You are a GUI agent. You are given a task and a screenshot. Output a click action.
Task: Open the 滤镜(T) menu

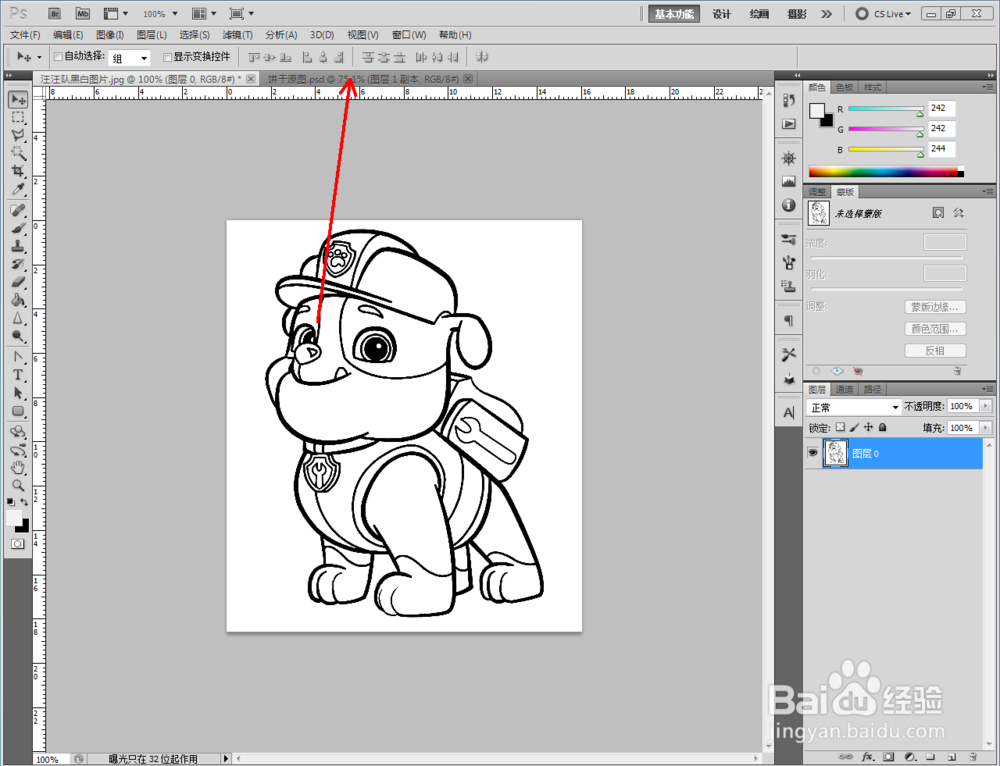tap(237, 35)
